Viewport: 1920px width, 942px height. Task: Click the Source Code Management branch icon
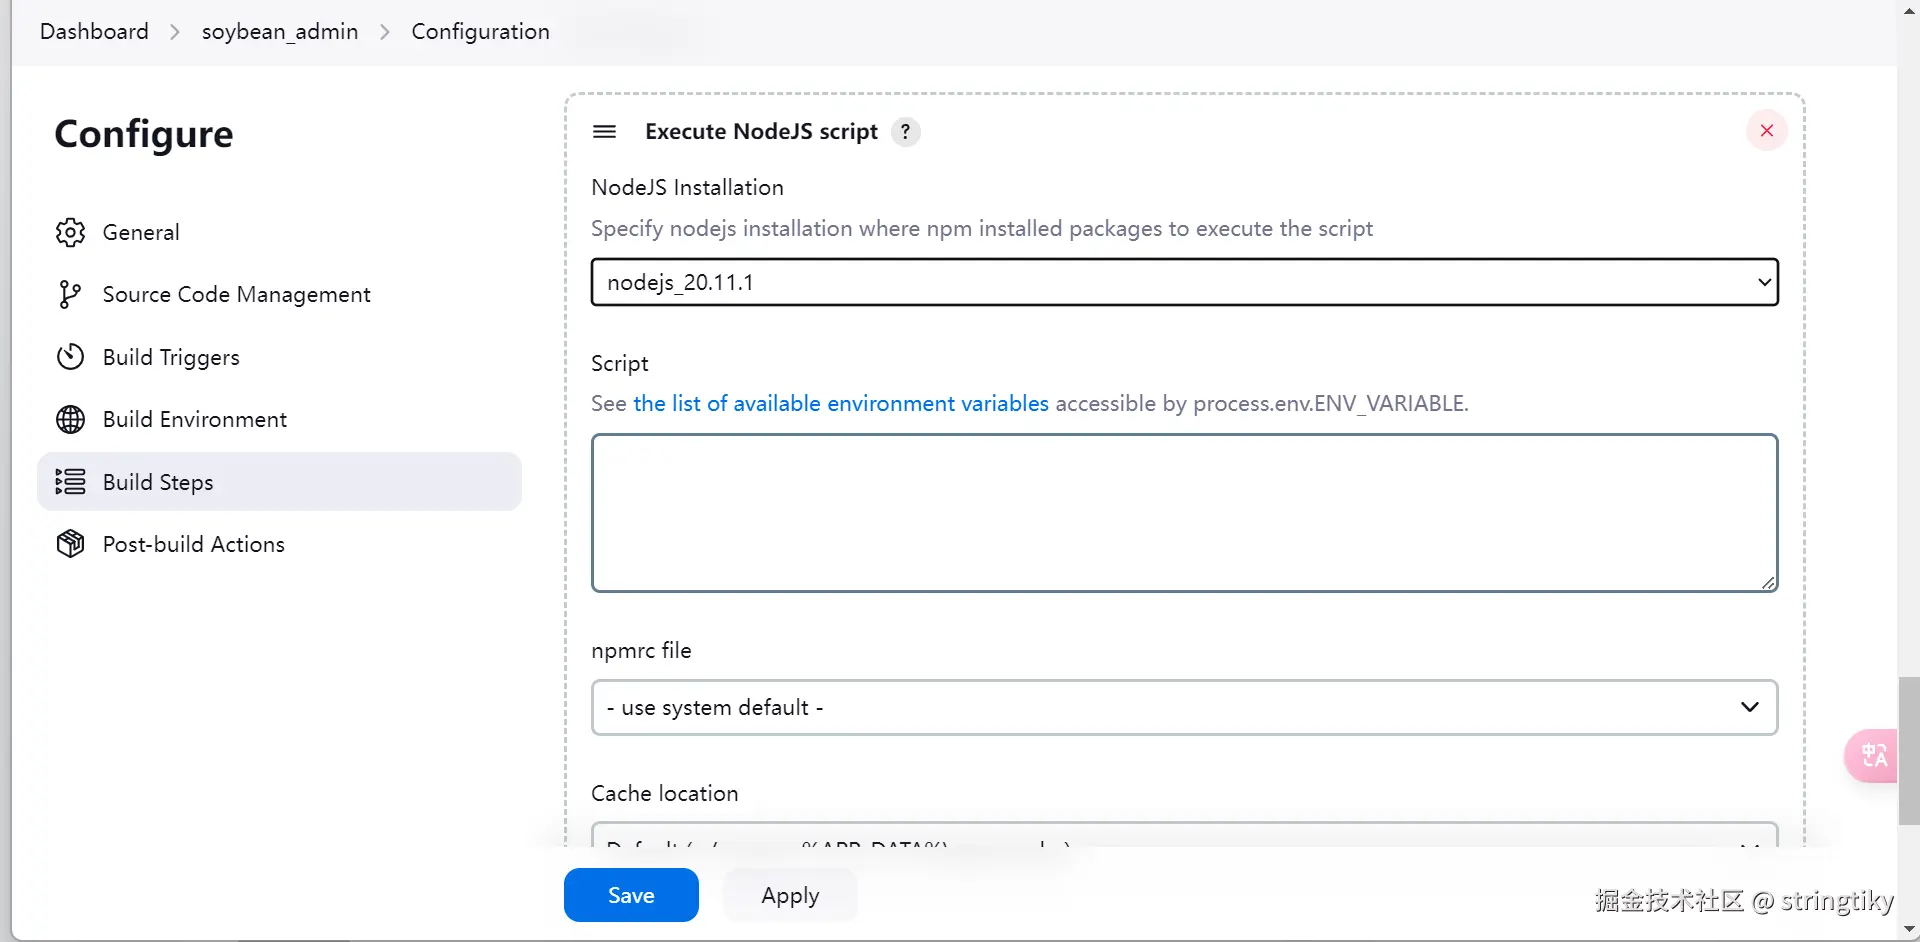(70, 294)
